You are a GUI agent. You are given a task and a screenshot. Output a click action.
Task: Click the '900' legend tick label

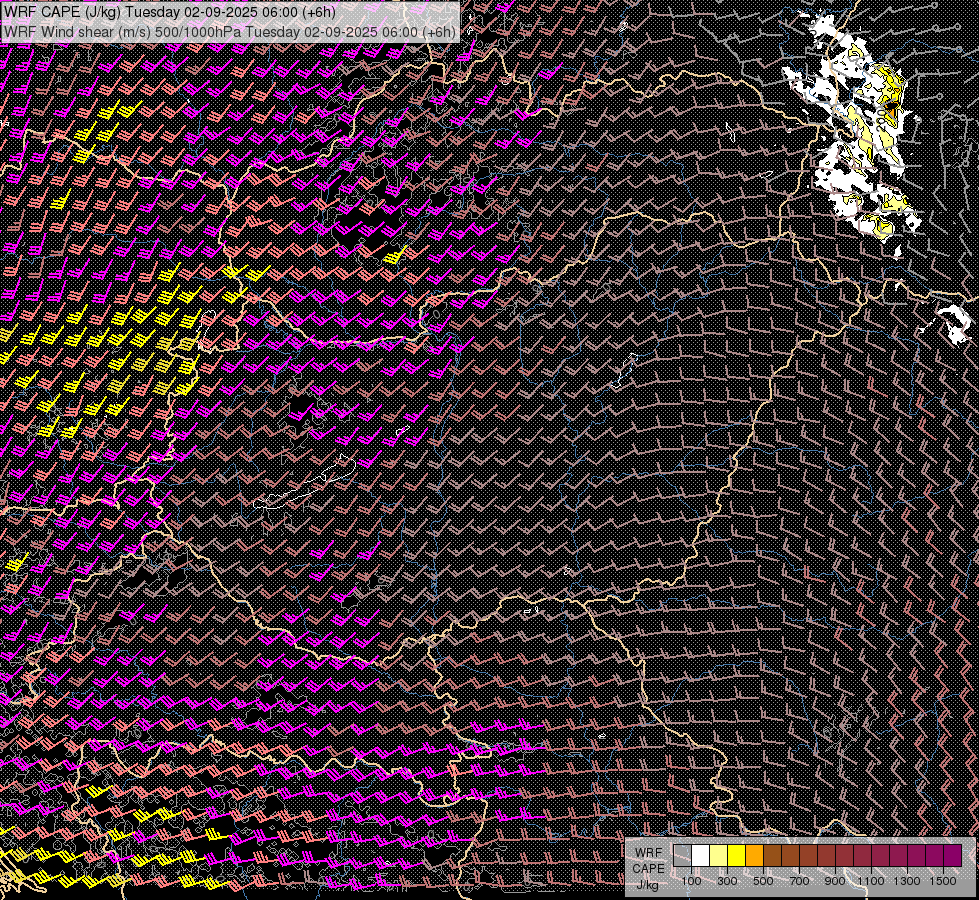pyautogui.click(x=835, y=881)
